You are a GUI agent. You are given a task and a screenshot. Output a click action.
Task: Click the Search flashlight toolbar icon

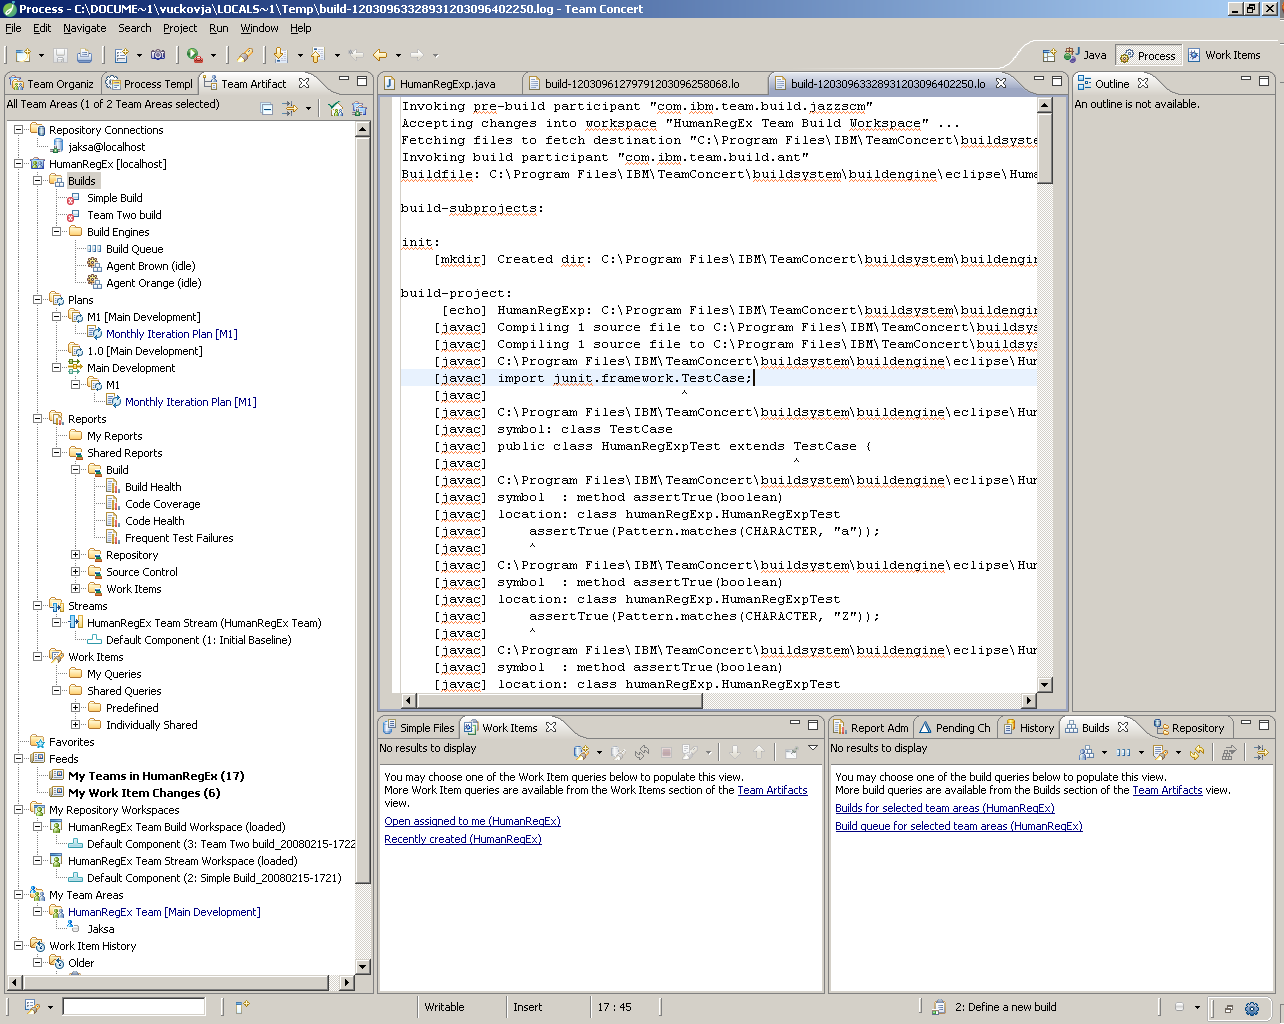[245, 55]
